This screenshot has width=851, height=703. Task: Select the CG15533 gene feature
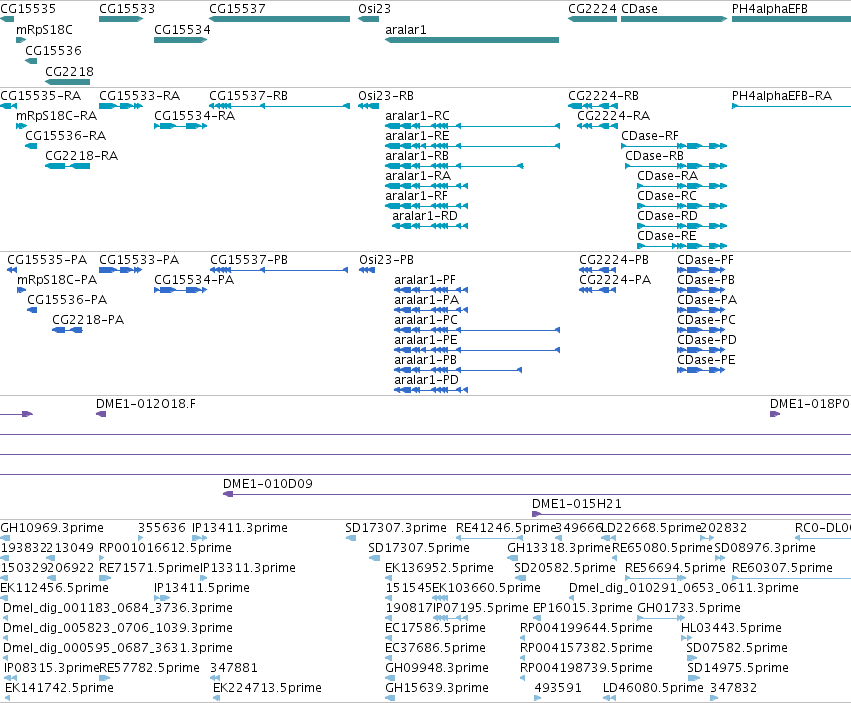pos(121,19)
